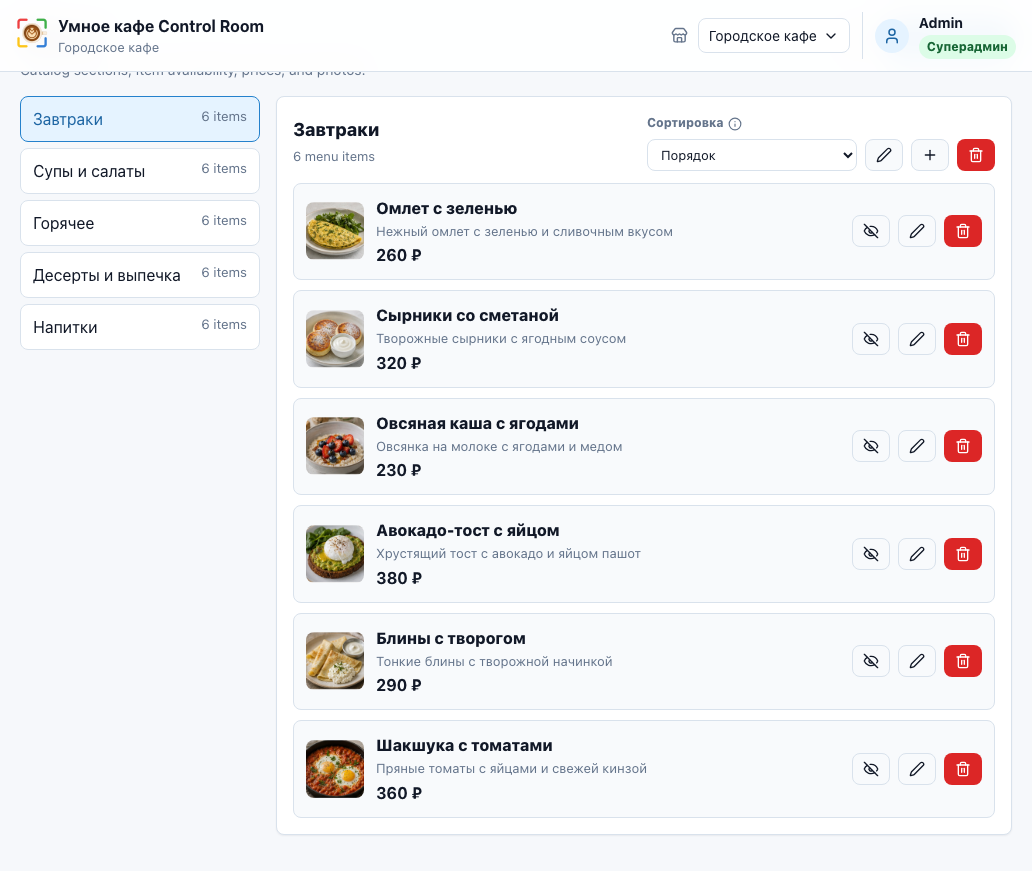This screenshot has width=1032, height=871.
Task: Click the info icon next to Сортировка
Action: point(735,124)
